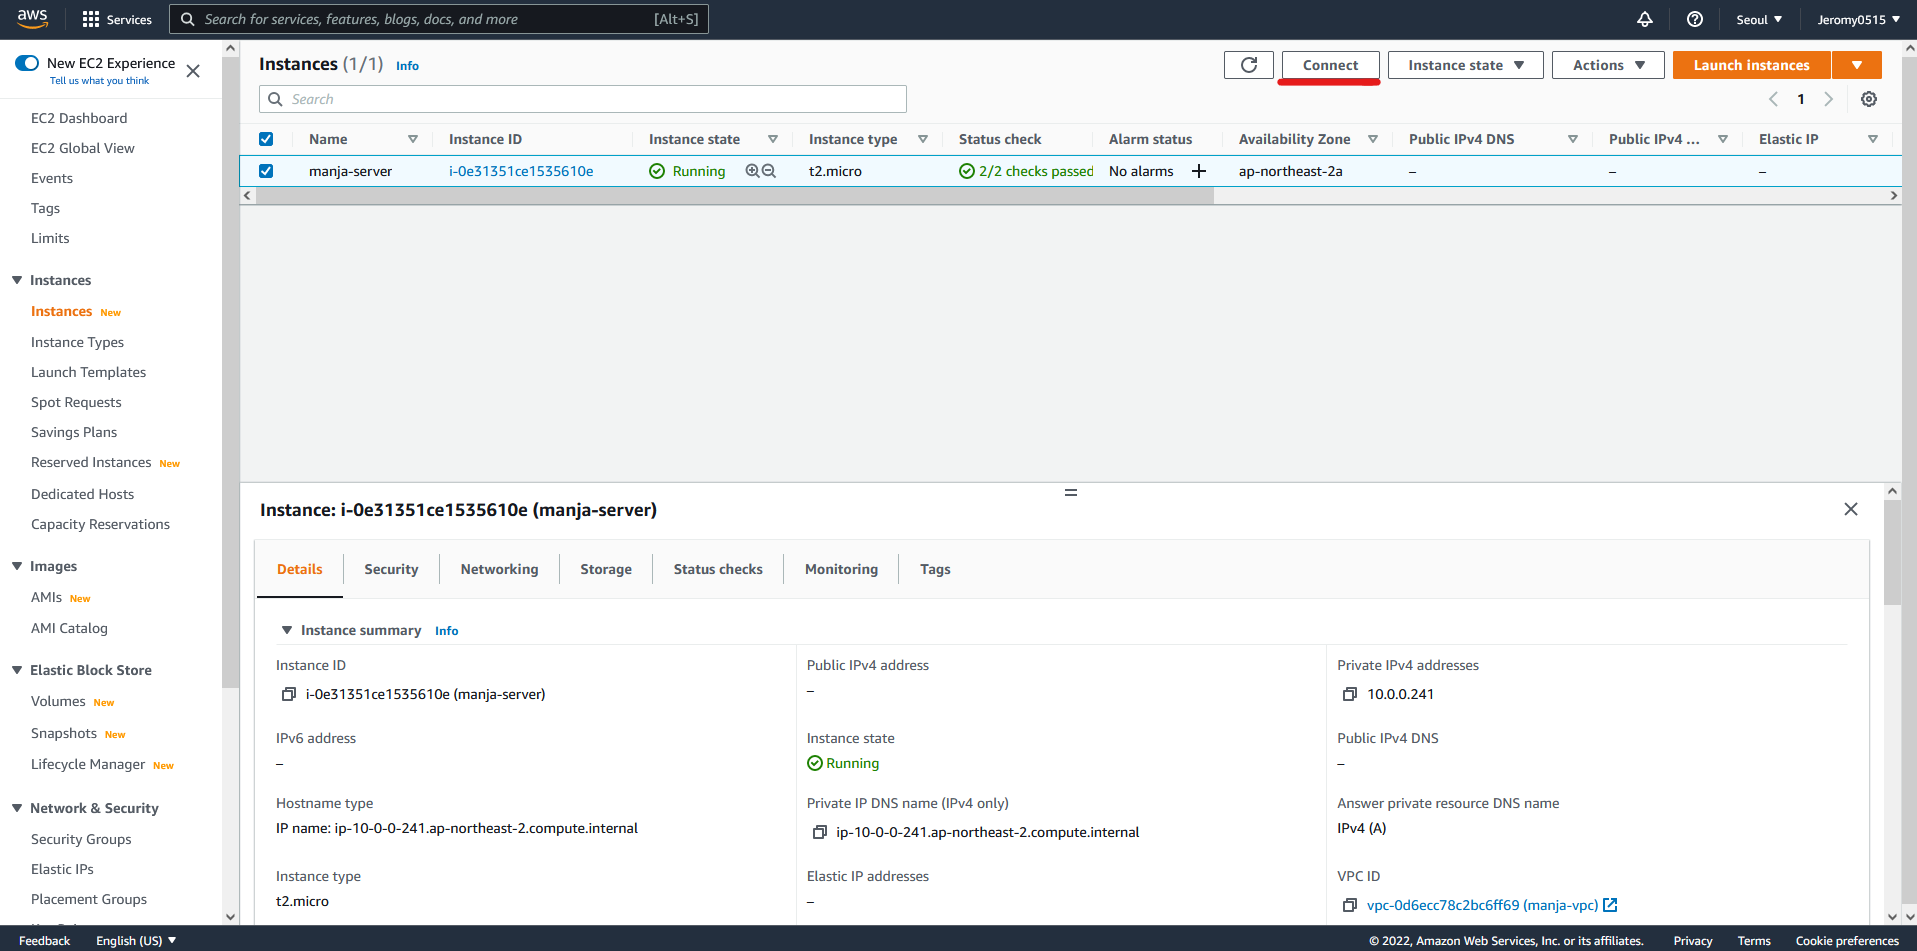Screen dimensions: 1917x951
Task: Switch to the Networking tab
Action: pos(499,569)
